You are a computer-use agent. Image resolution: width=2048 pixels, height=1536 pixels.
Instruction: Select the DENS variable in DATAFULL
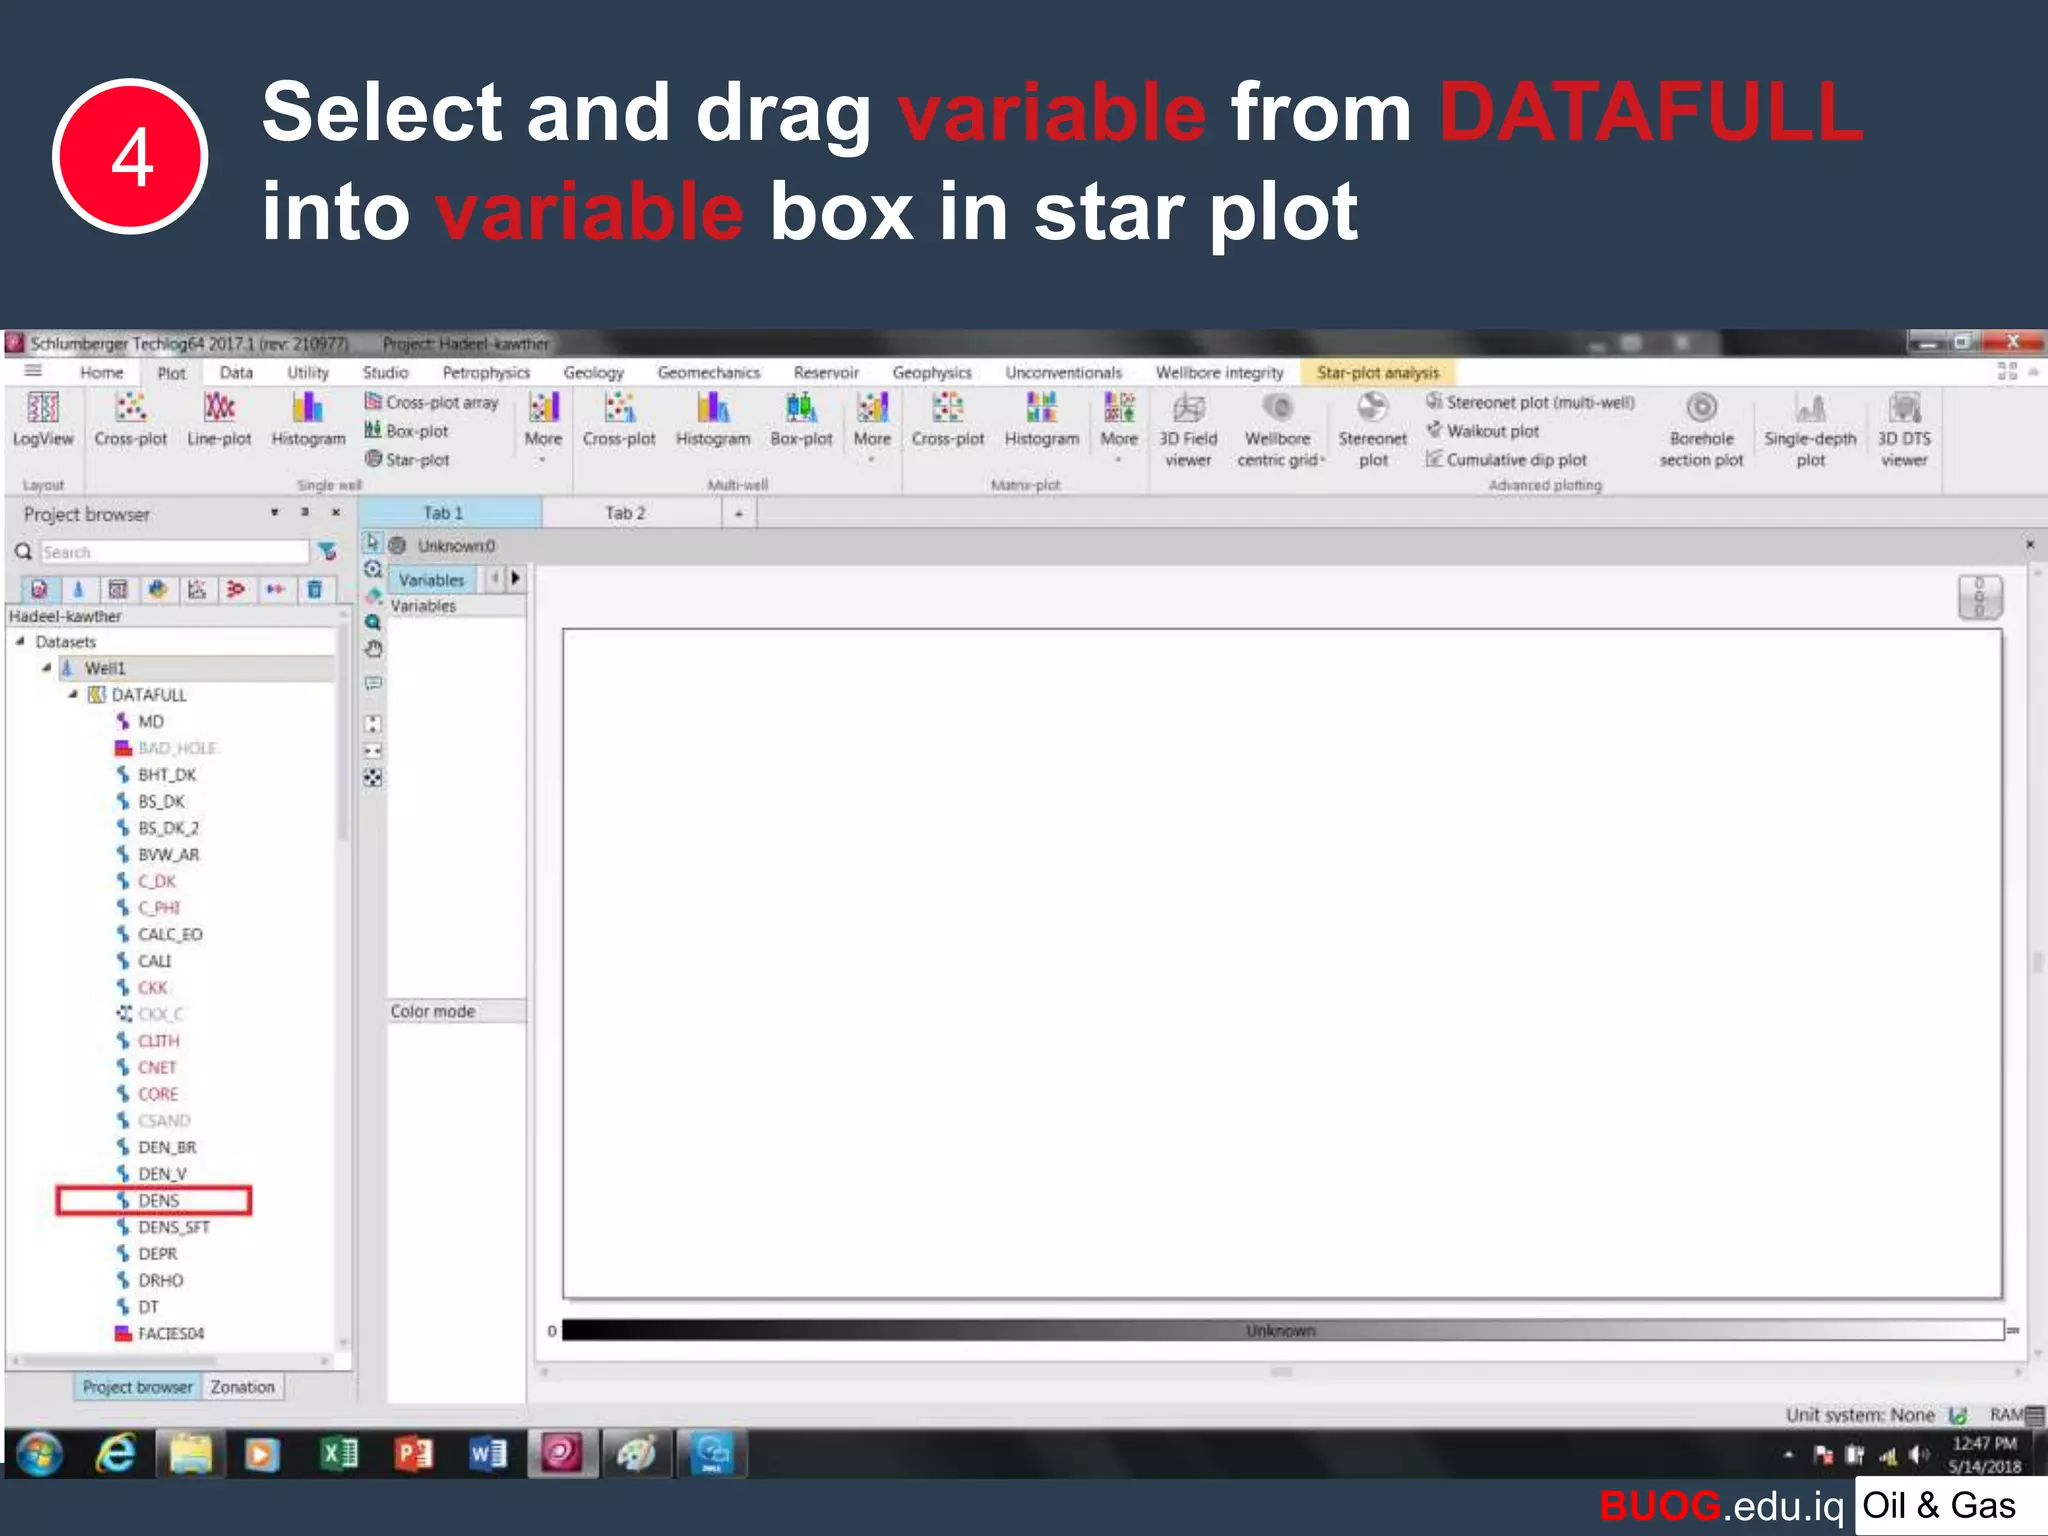click(158, 1201)
